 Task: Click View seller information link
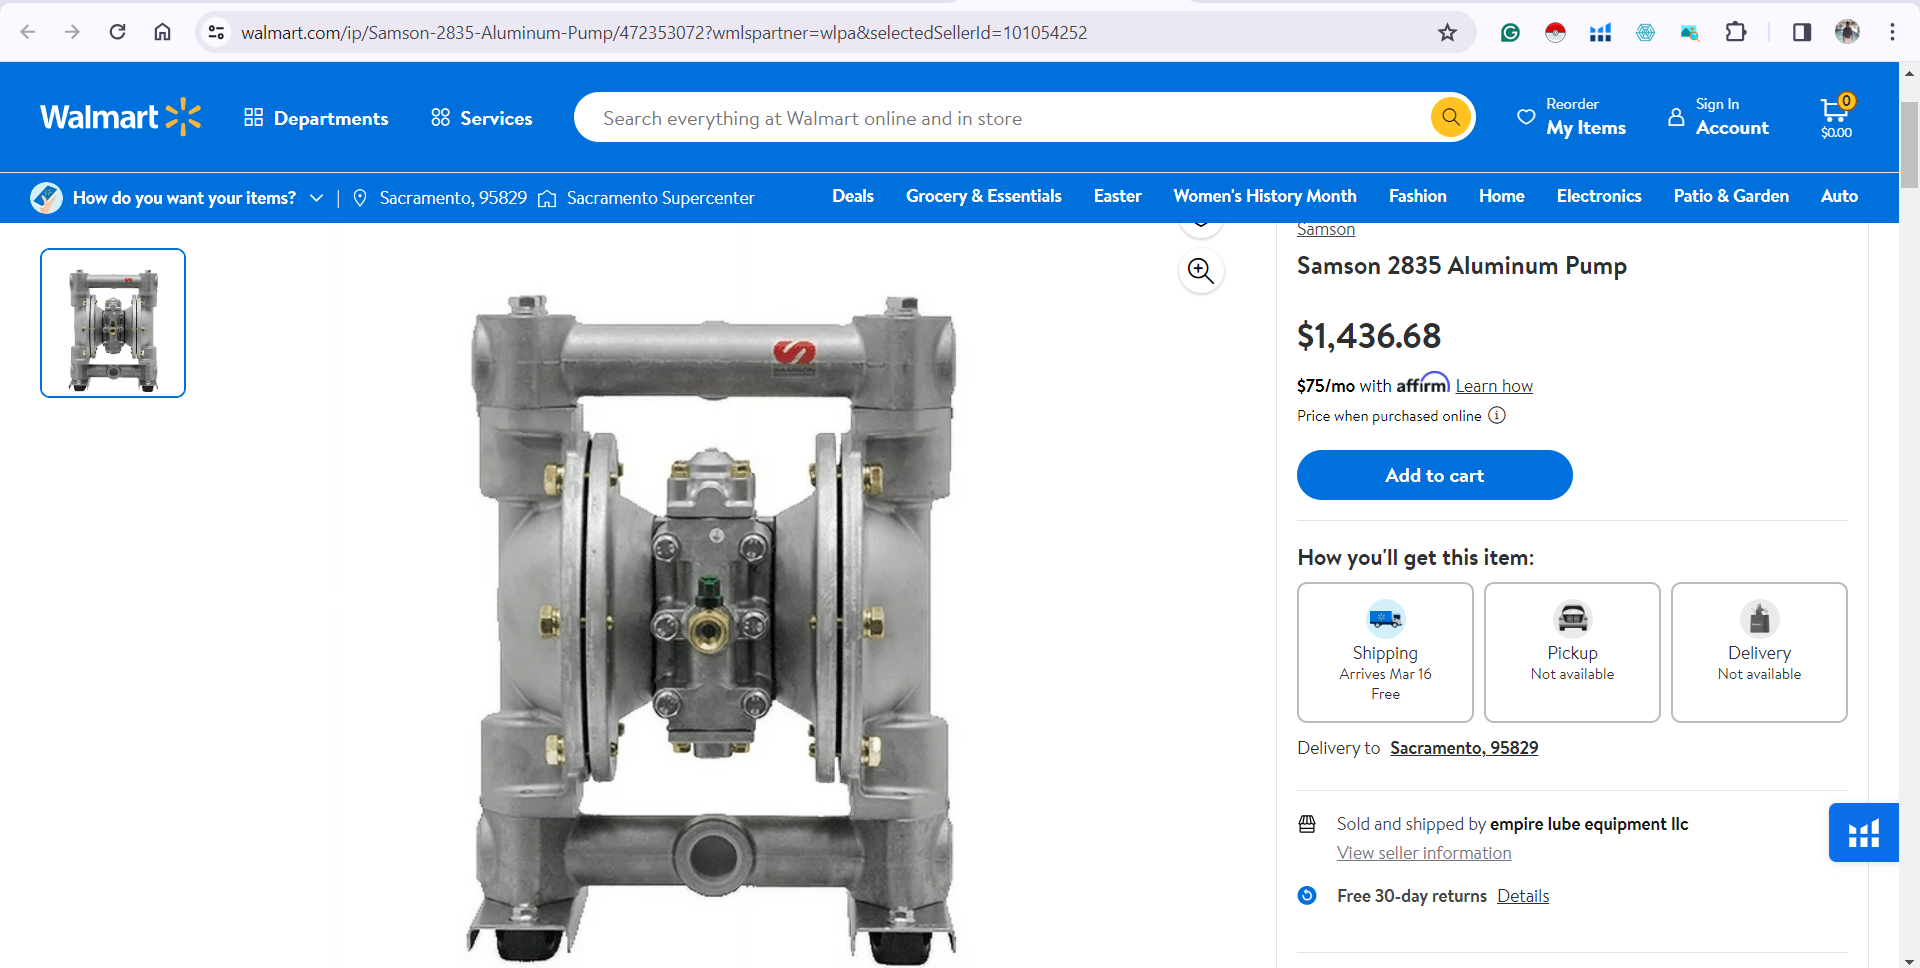pyautogui.click(x=1424, y=853)
